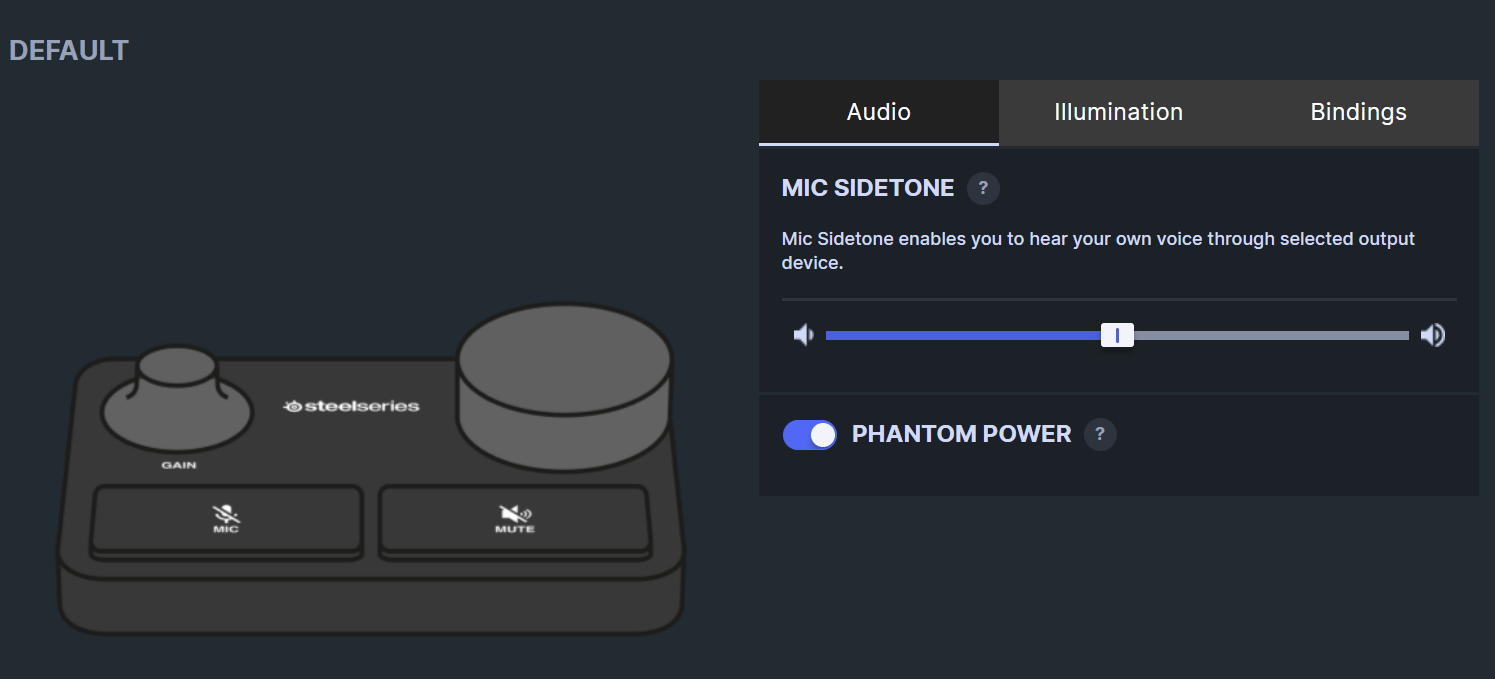Select the Audio tab
This screenshot has height=679, width=1495.
(x=878, y=112)
